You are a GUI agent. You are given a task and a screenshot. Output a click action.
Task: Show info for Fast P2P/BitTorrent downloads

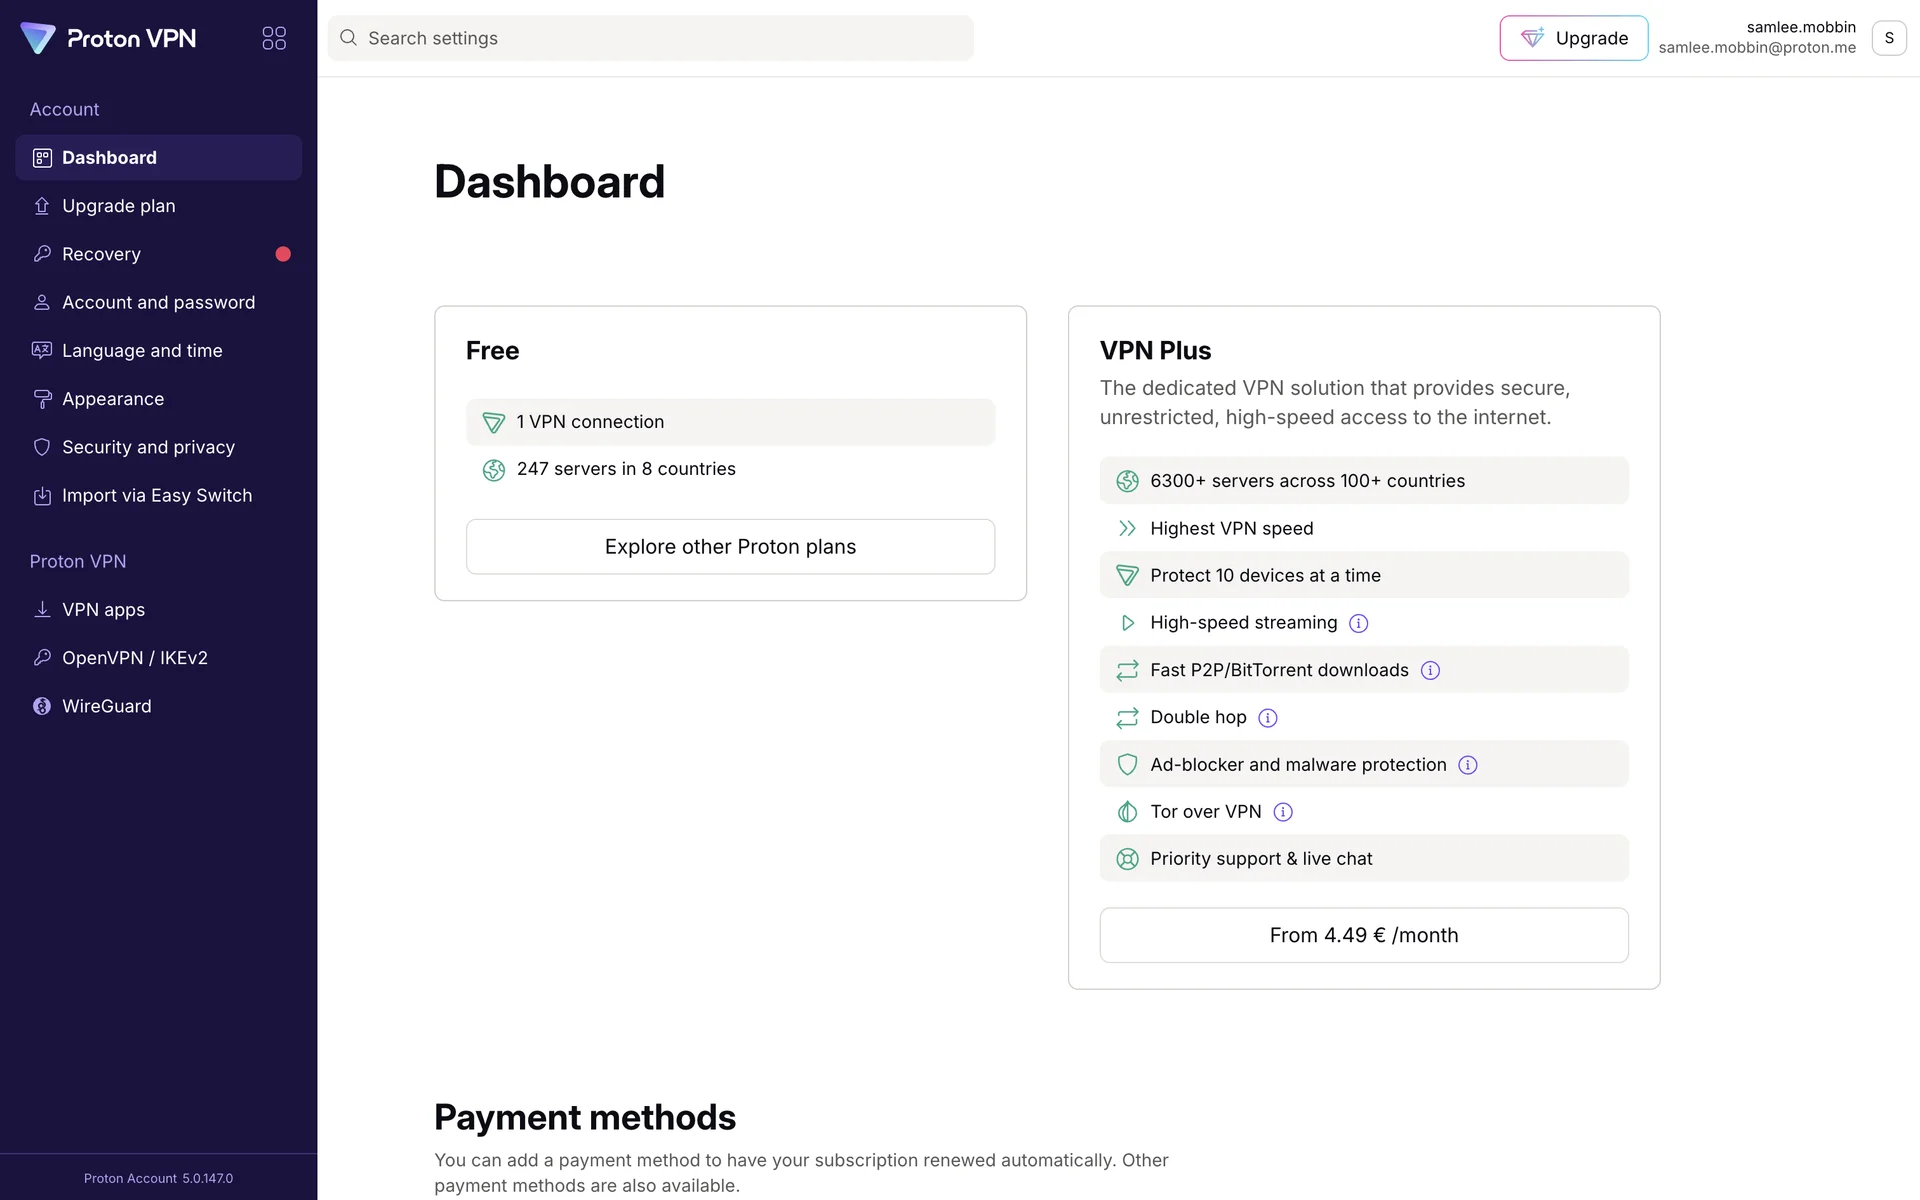pyautogui.click(x=1430, y=671)
